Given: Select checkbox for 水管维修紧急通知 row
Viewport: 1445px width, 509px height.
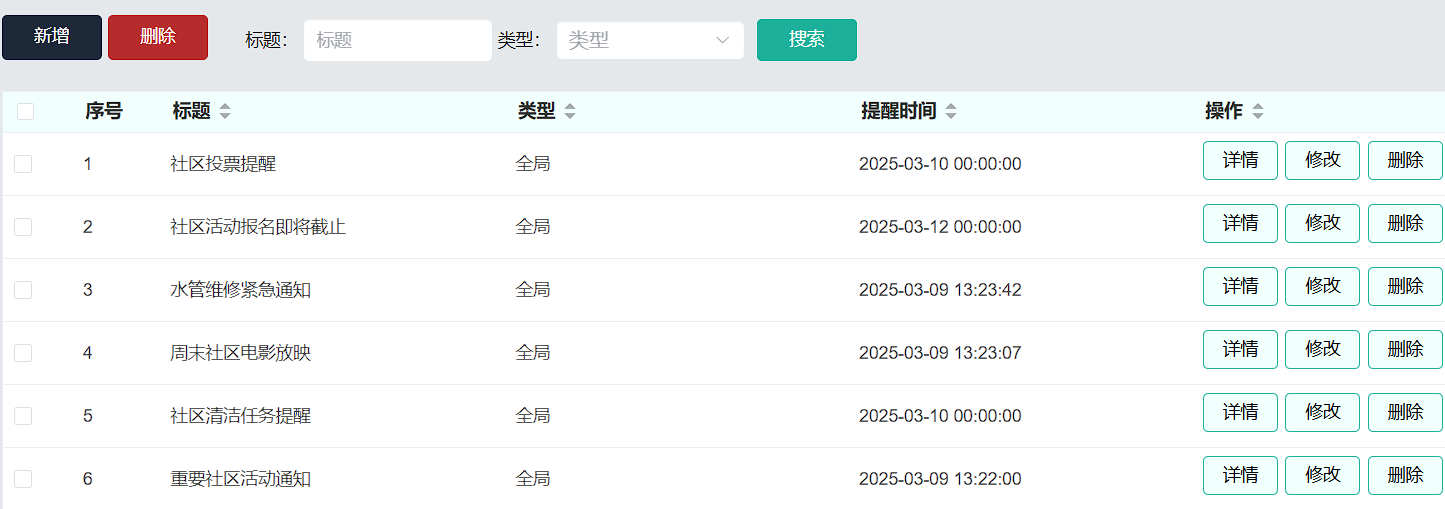Looking at the screenshot, I should 23,290.
